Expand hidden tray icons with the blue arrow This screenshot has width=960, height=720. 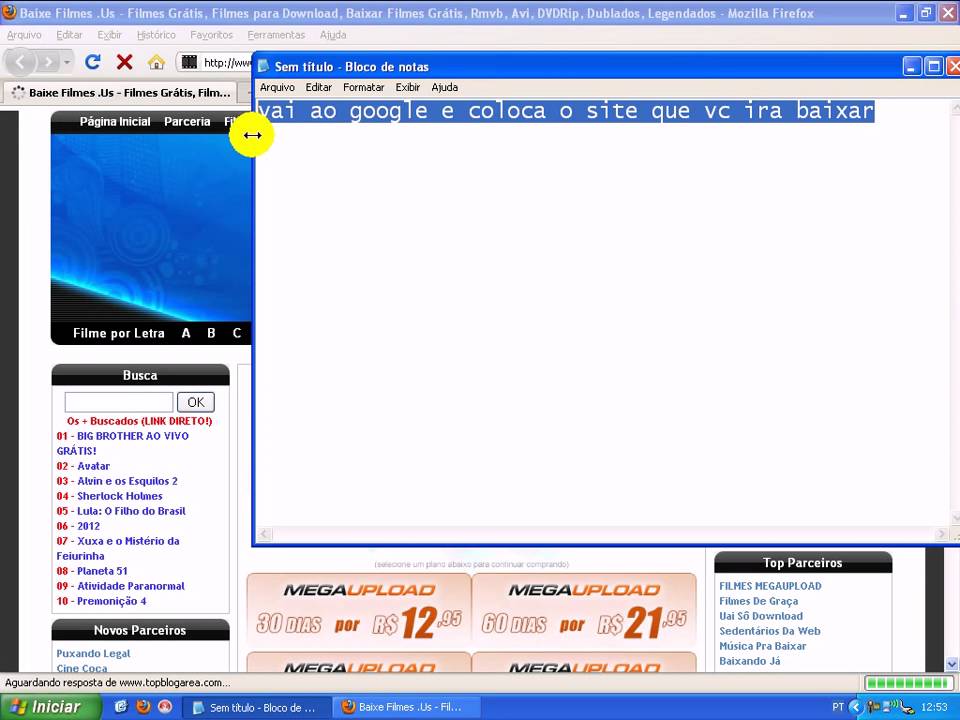click(x=856, y=708)
